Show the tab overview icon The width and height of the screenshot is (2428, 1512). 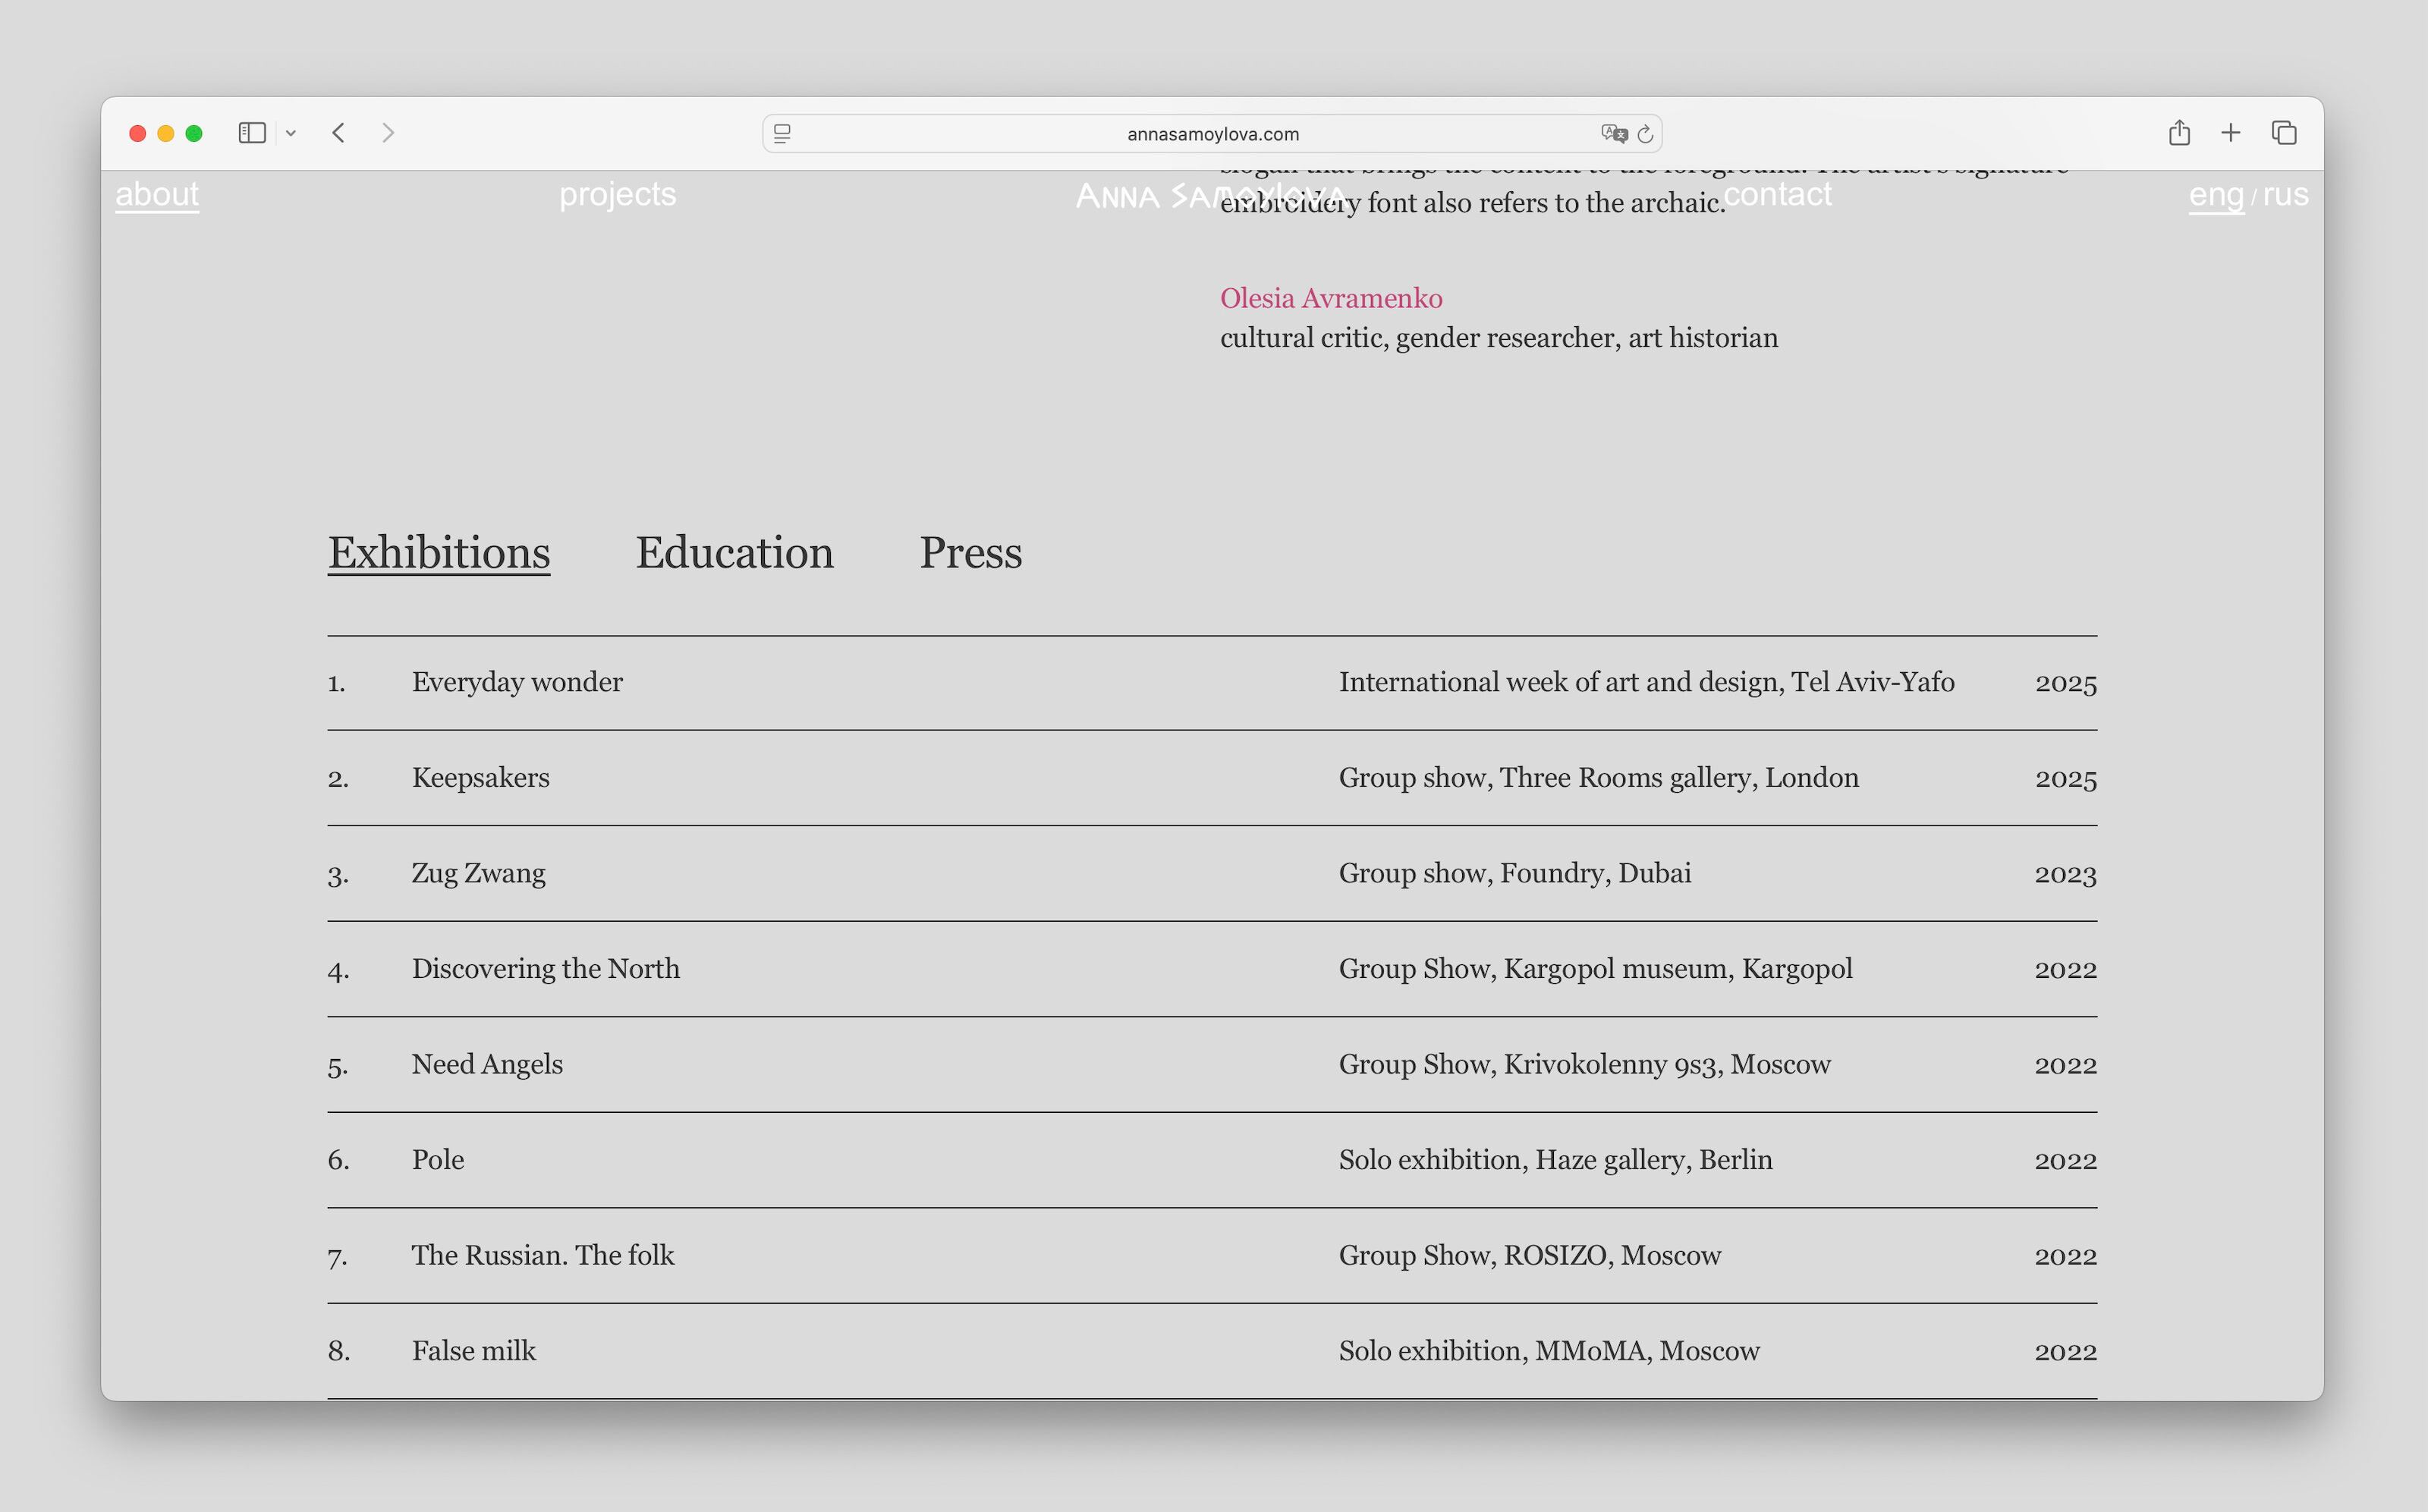pos(2284,133)
